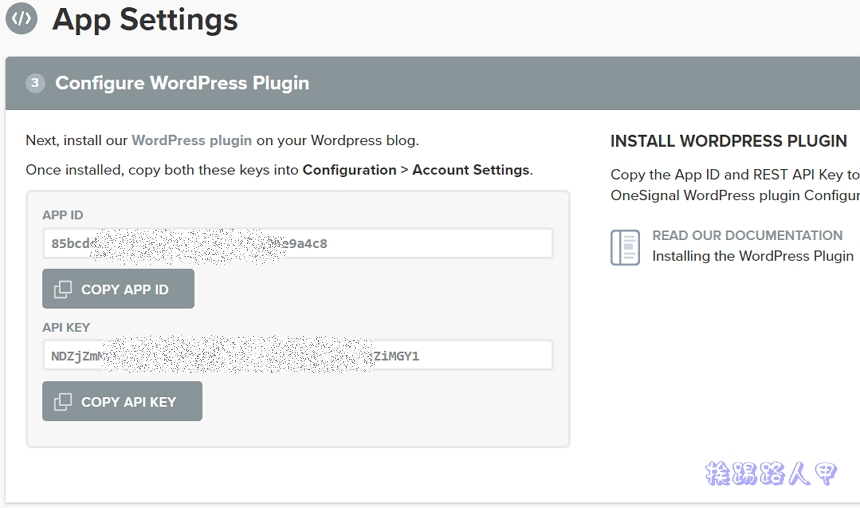Click the APP ID label
Viewport: 860px width, 508px height.
click(63, 215)
